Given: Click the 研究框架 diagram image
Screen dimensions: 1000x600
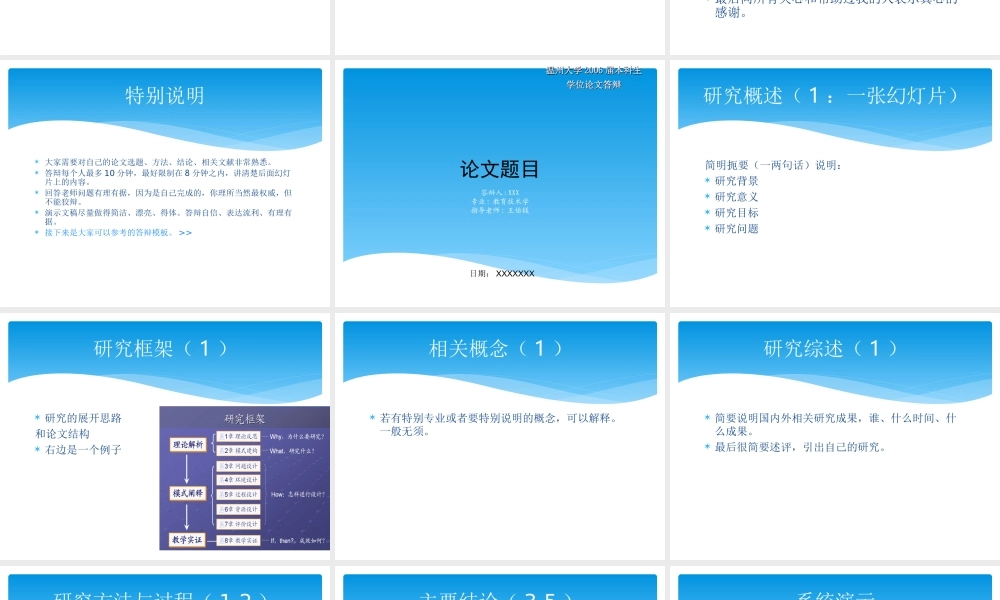Looking at the screenshot, I should click(x=245, y=480).
